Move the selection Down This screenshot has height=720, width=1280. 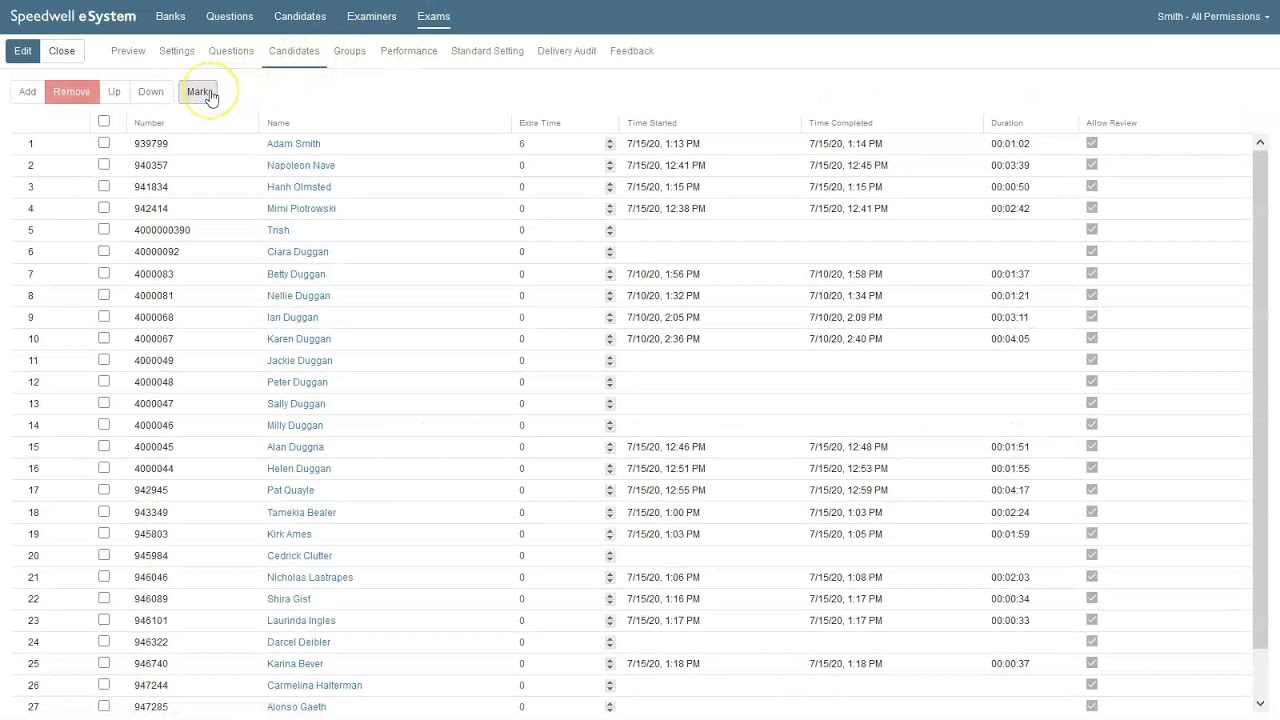click(151, 92)
